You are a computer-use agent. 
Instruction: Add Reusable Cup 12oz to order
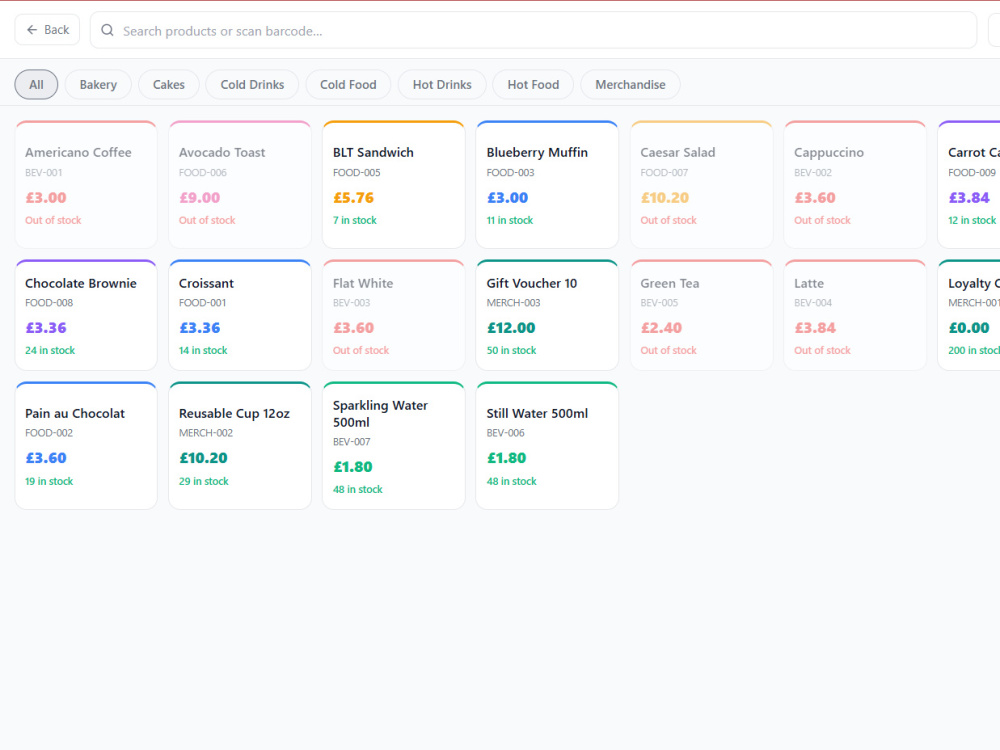pyautogui.click(x=240, y=445)
